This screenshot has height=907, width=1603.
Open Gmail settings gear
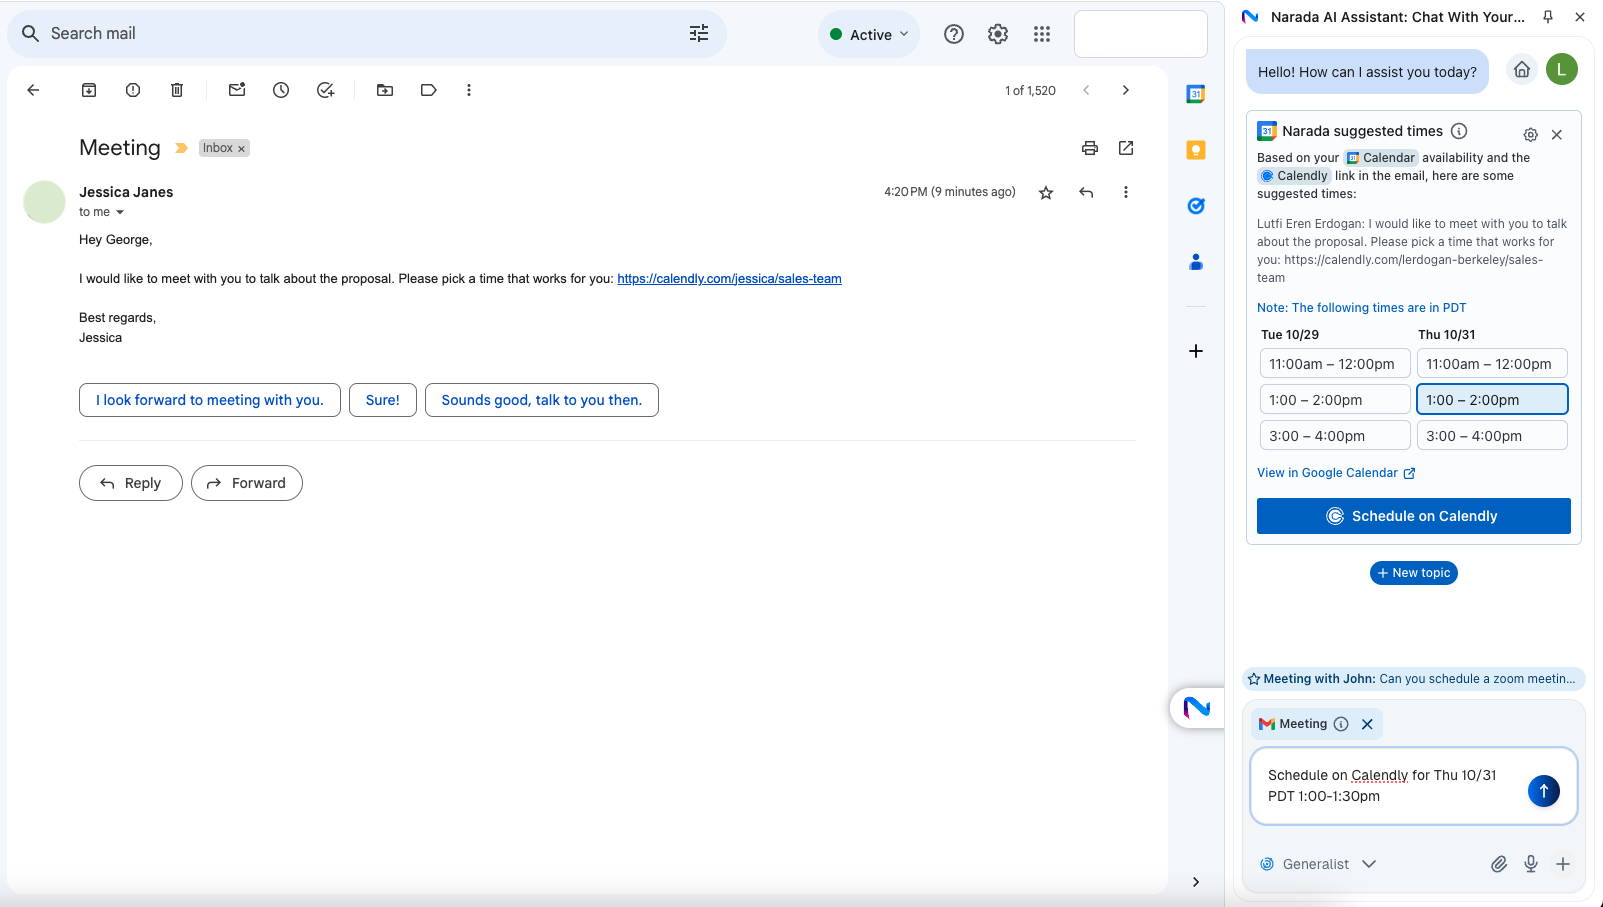[x=998, y=34]
